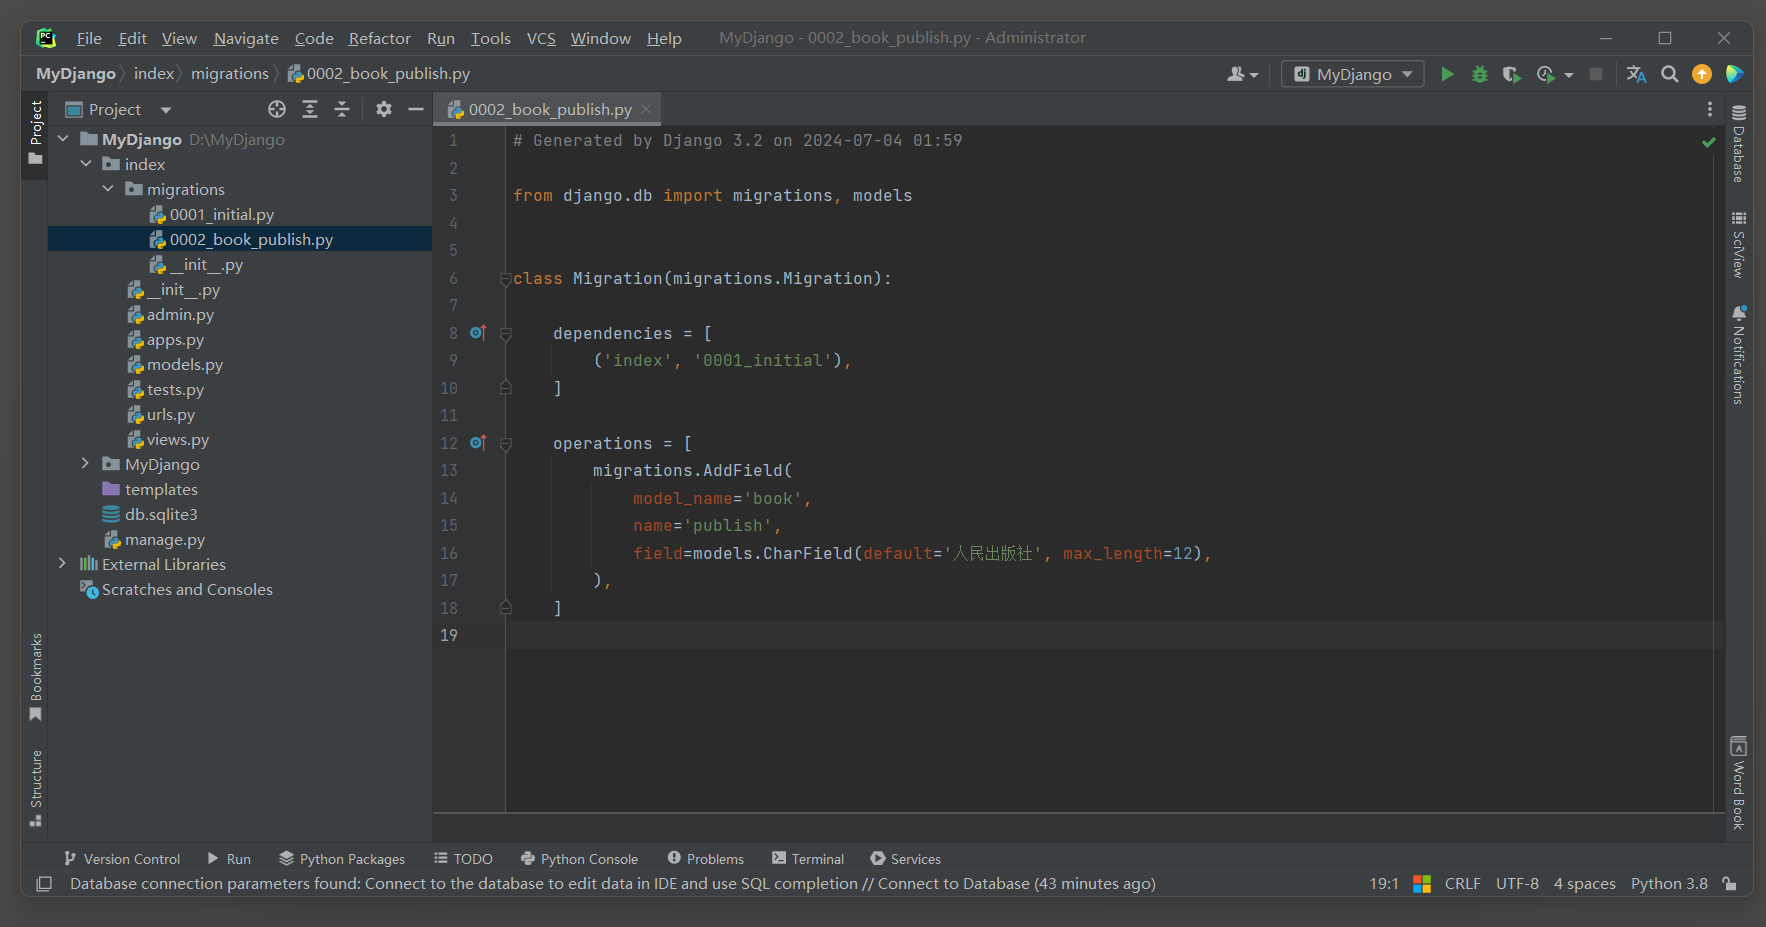The width and height of the screenshot is (1766, 927).
Task: Click the orange IDE update icon
Action: pos(1701,74)
